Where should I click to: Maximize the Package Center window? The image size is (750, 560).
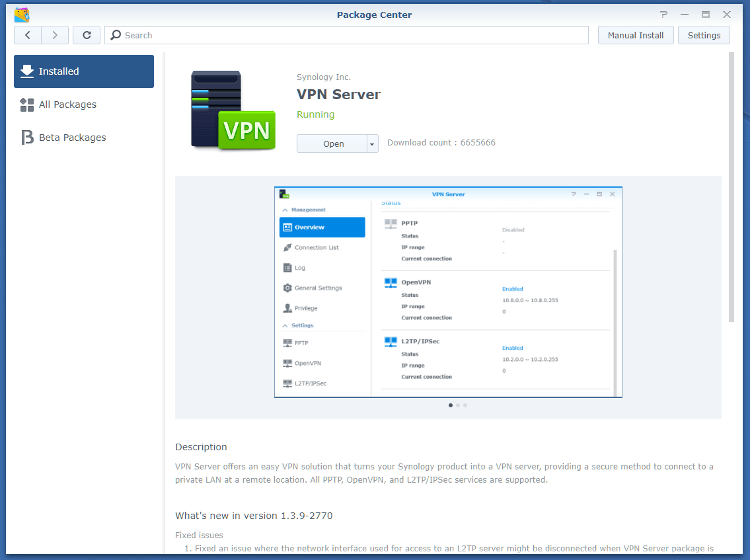click(x=706, y=14)
